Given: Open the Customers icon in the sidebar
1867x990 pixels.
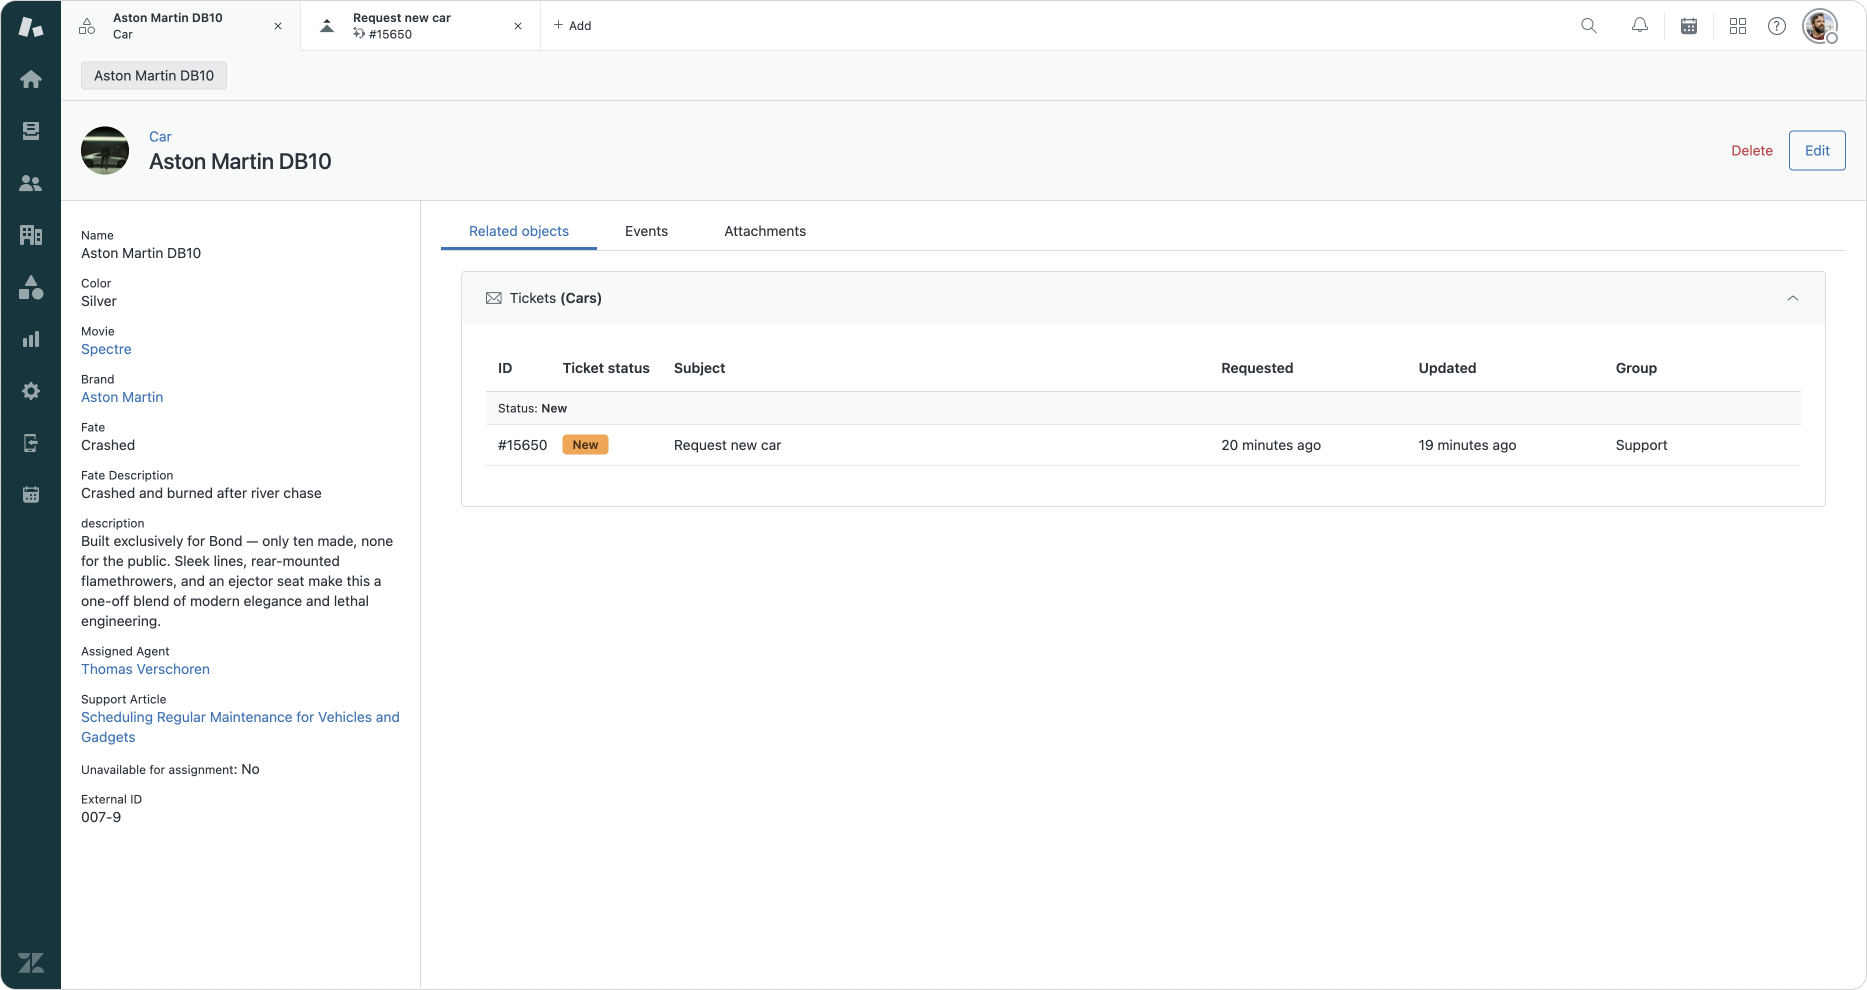Looking at the screenshot, I should click(x=31, y=183).
